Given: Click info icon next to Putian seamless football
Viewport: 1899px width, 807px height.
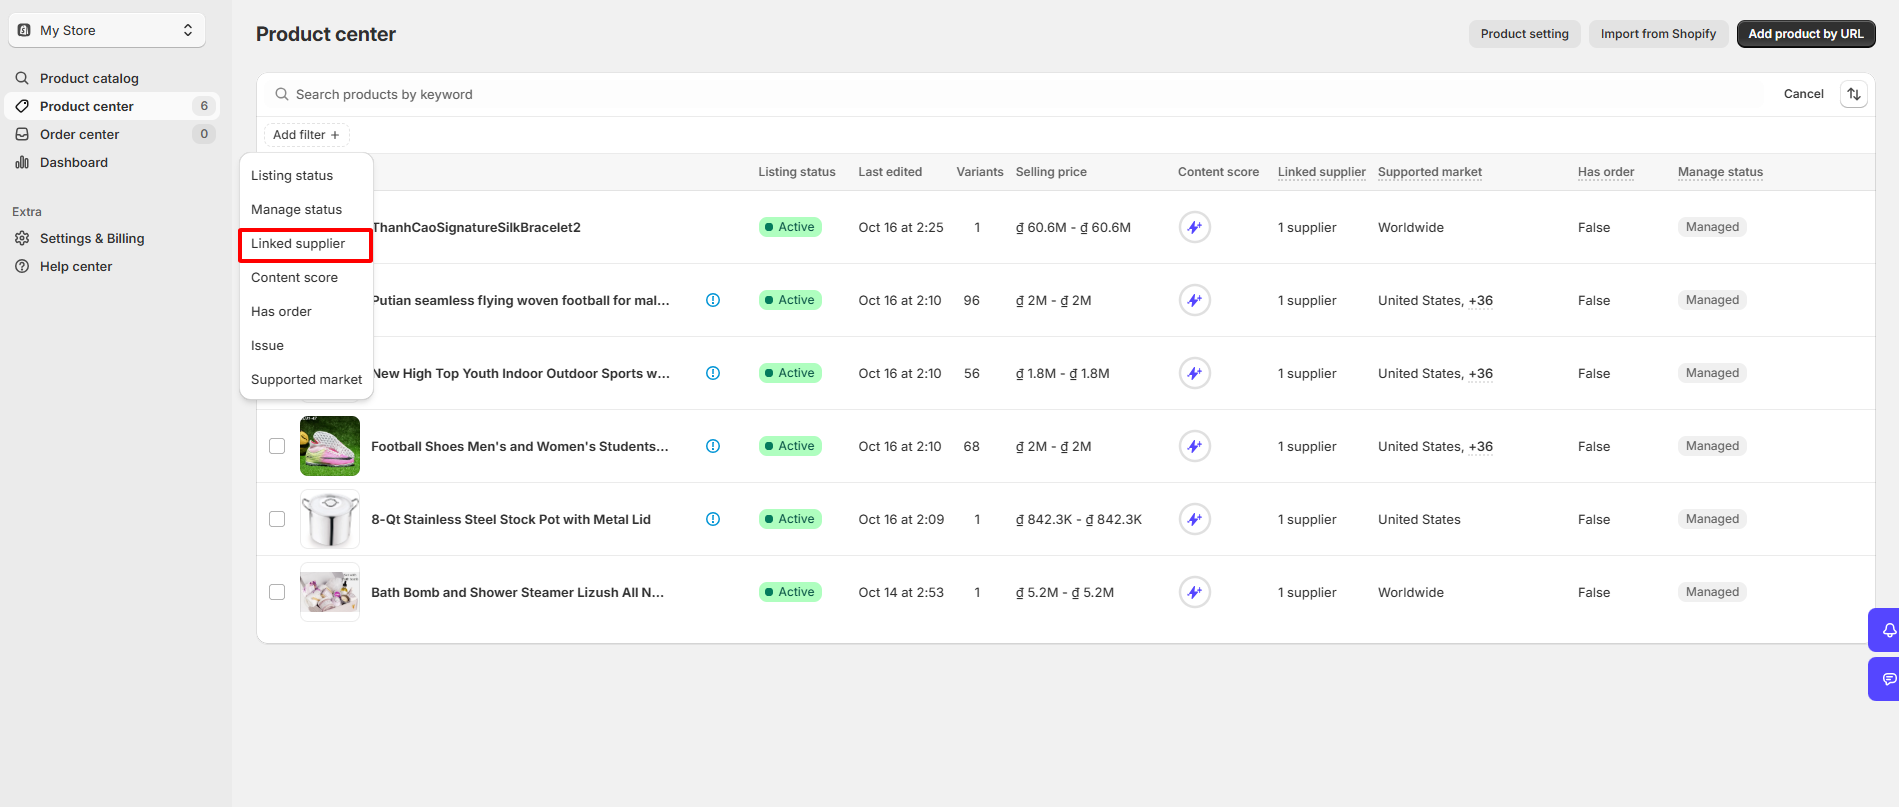Looking at the screenshot, I should click(x=713, y=300).
